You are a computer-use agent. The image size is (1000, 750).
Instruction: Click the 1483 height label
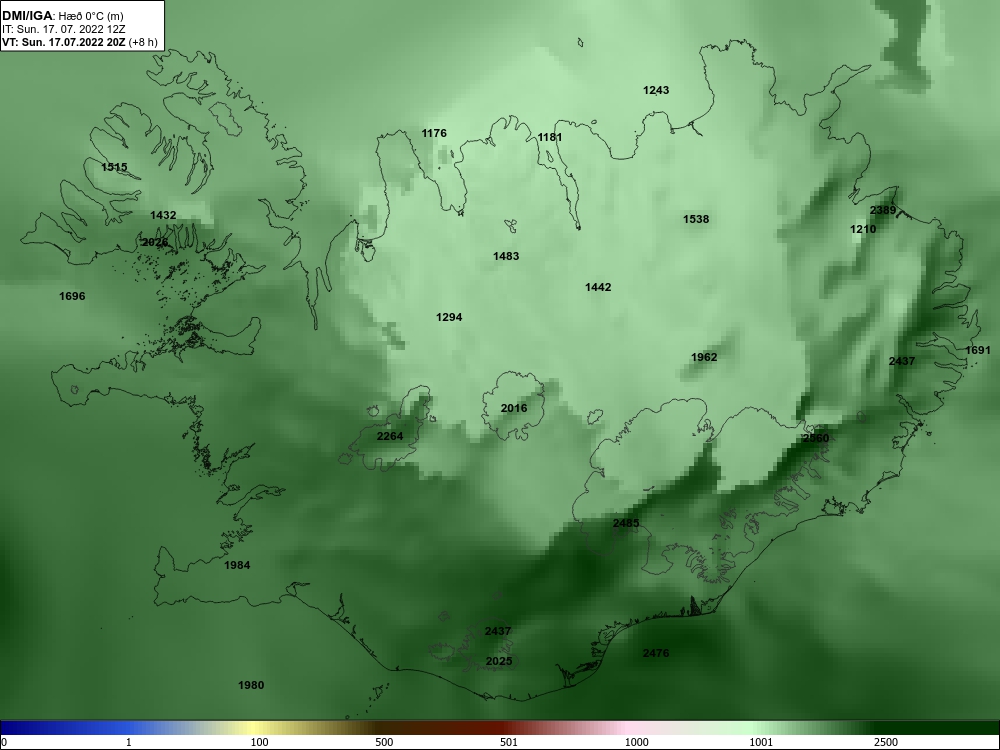coord(506,256)
